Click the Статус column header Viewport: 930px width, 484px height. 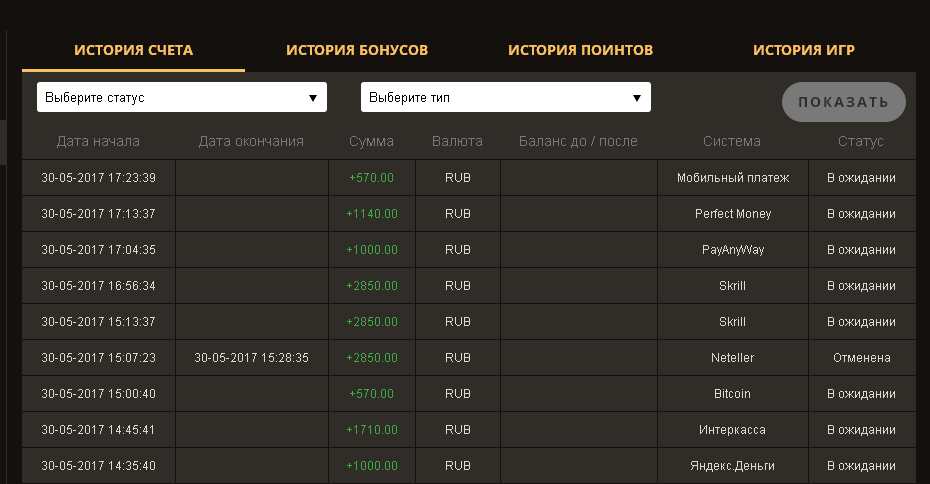(x=860, y=141)
